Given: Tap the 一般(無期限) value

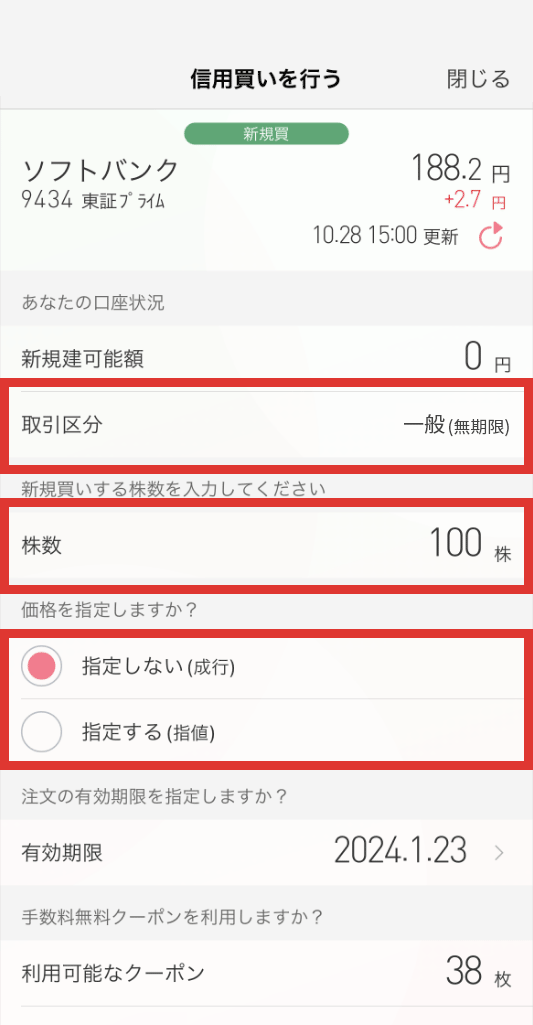Looking at the screenshot, I should click(x=456, y=426).
